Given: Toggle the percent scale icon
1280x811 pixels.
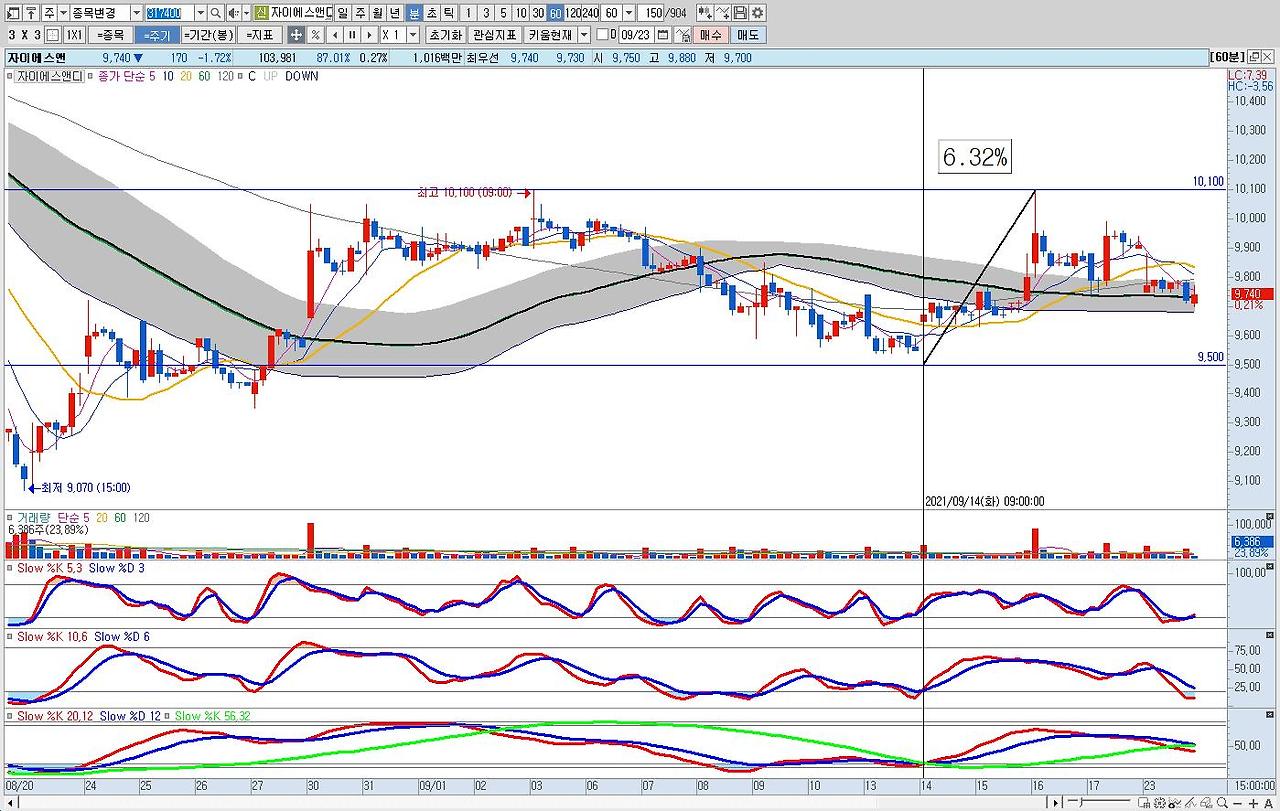Looking at the screenshot, I should pos(315,35).
